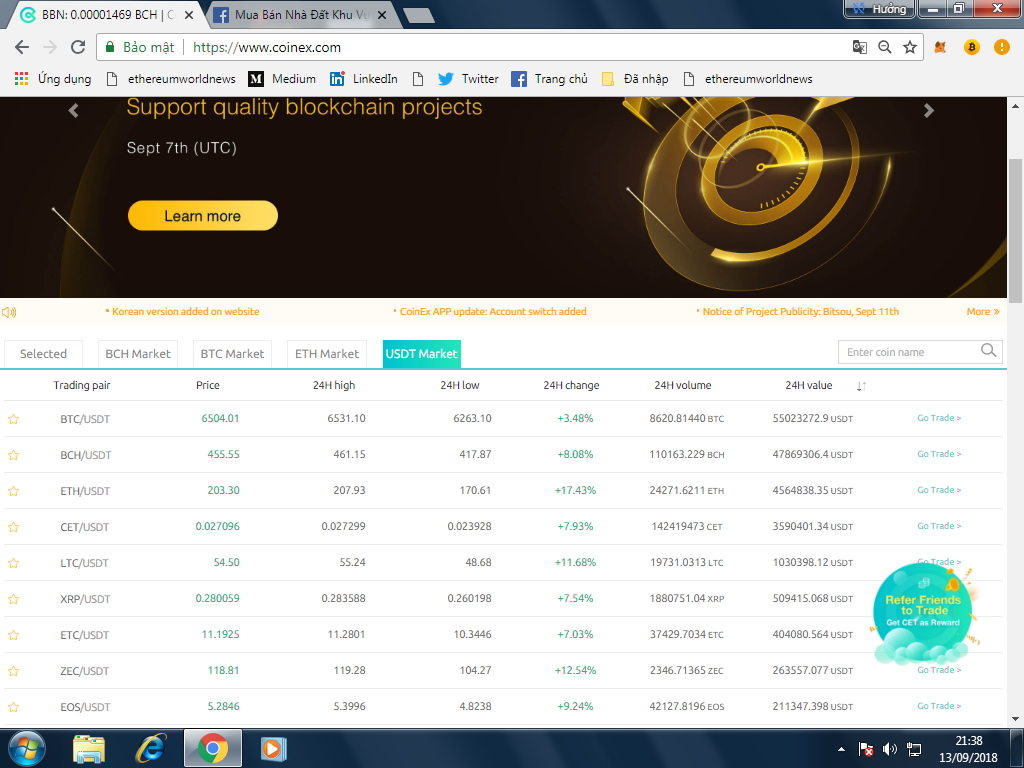Image resolution: width=1024 pixels, height=768 pixels.
Task: Open the Twitter bookmark
Action: (468, 79)
